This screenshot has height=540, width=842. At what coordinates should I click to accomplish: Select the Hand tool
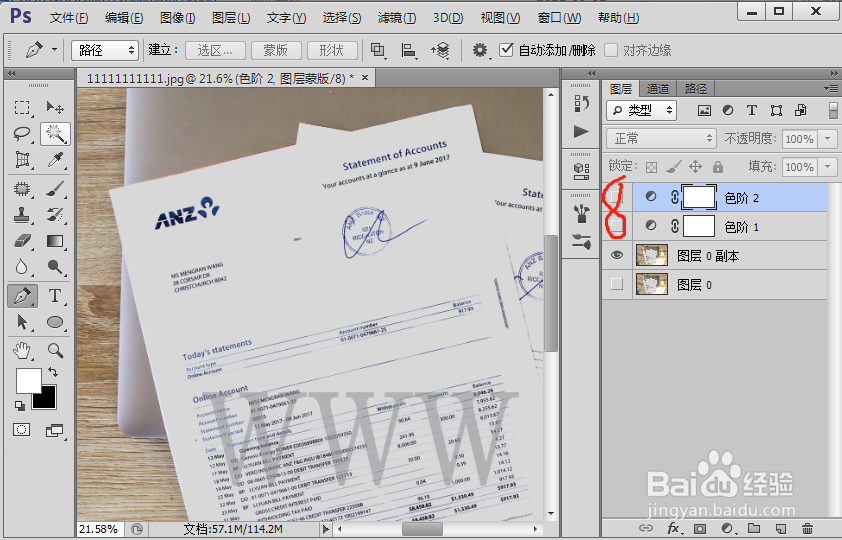[x=22, y=351]
